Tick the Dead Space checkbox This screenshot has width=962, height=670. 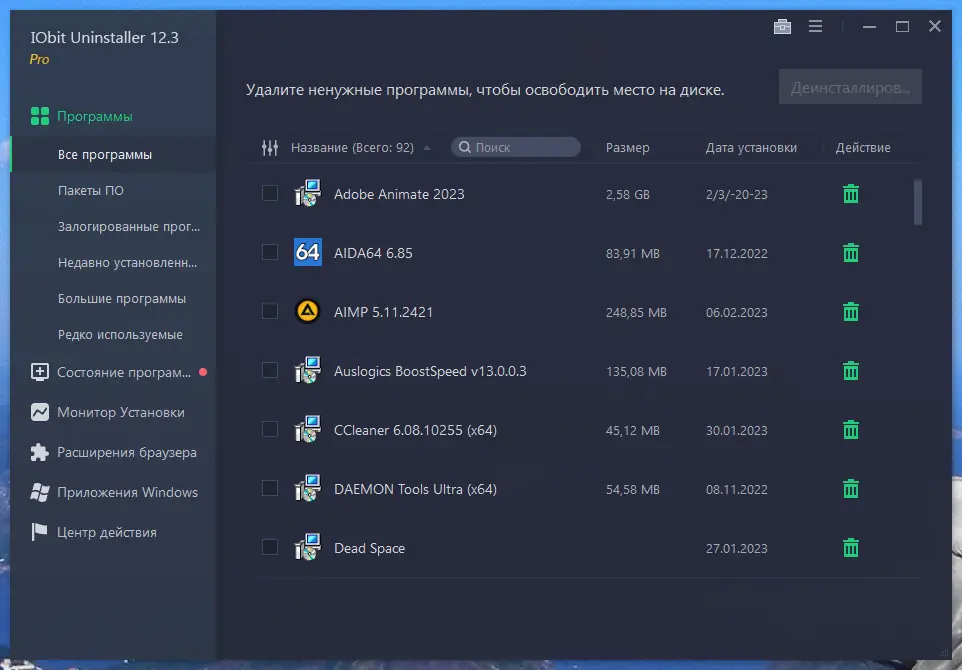click(x=270, y=547)
